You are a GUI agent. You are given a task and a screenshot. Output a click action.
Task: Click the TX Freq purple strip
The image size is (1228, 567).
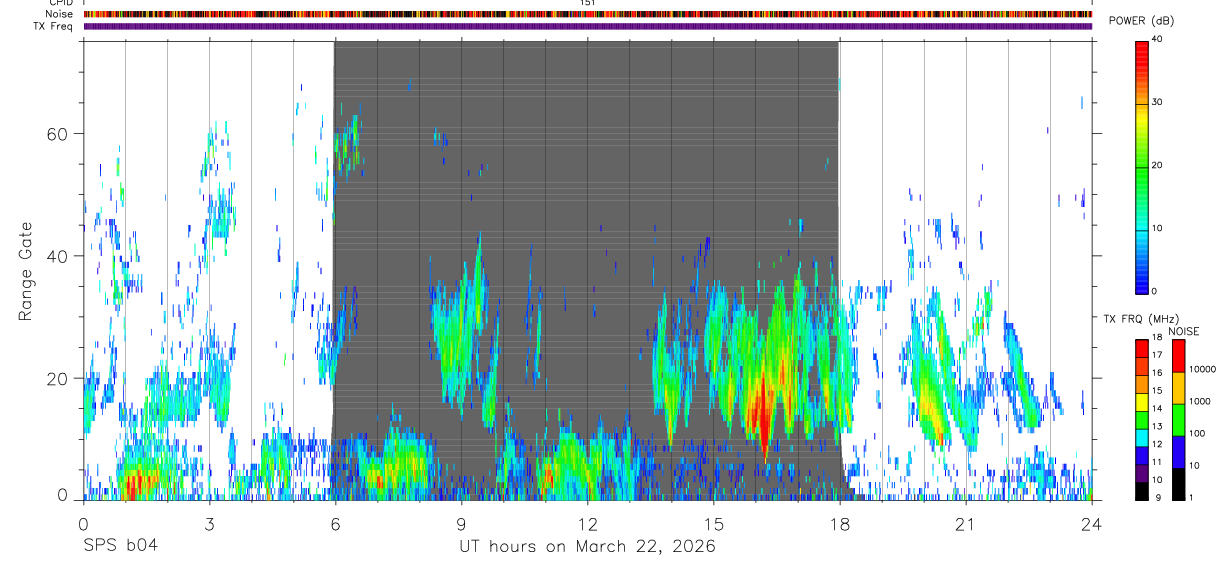[x=588, y=26]
